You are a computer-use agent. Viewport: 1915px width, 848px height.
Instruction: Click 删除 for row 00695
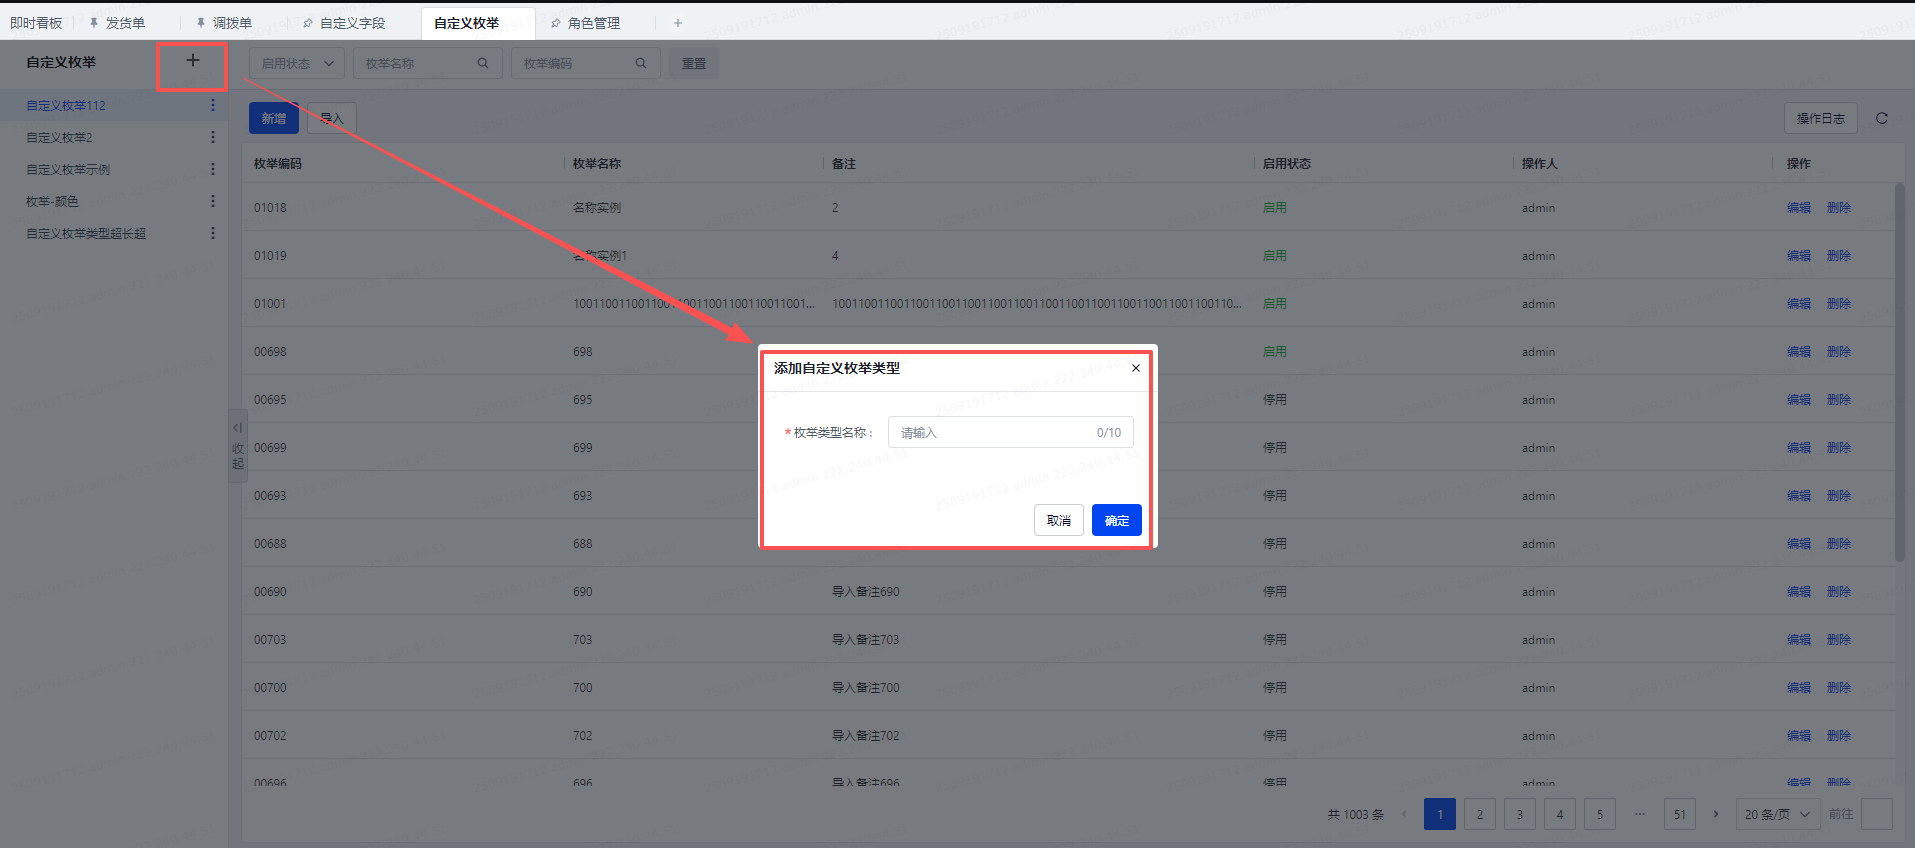(1839, 400)
